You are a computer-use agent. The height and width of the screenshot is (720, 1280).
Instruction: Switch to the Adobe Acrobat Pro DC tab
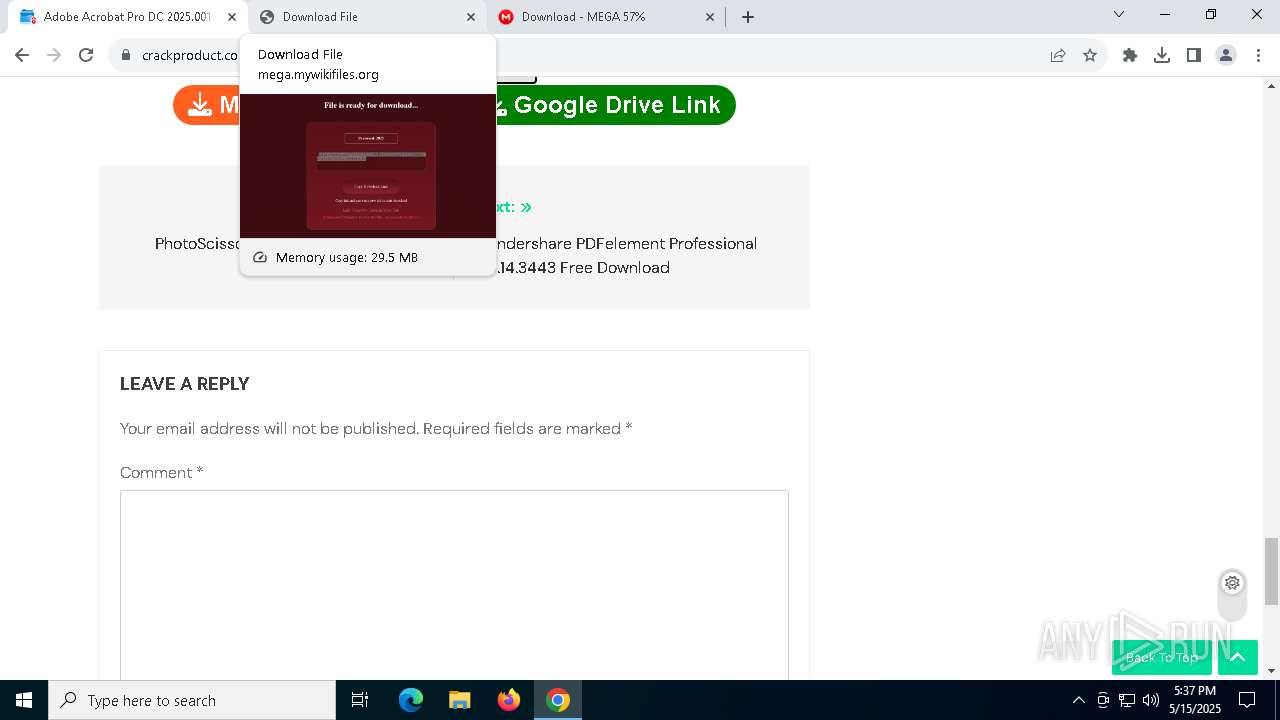click(125, 16)
